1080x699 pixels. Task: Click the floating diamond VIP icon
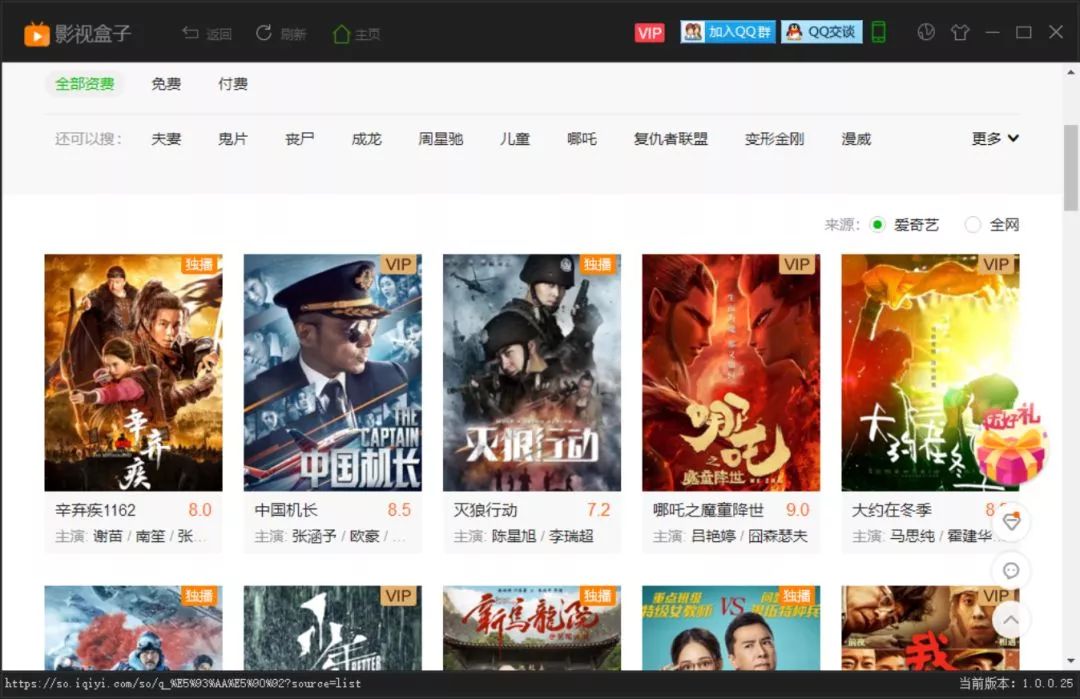pos(1011,521)
